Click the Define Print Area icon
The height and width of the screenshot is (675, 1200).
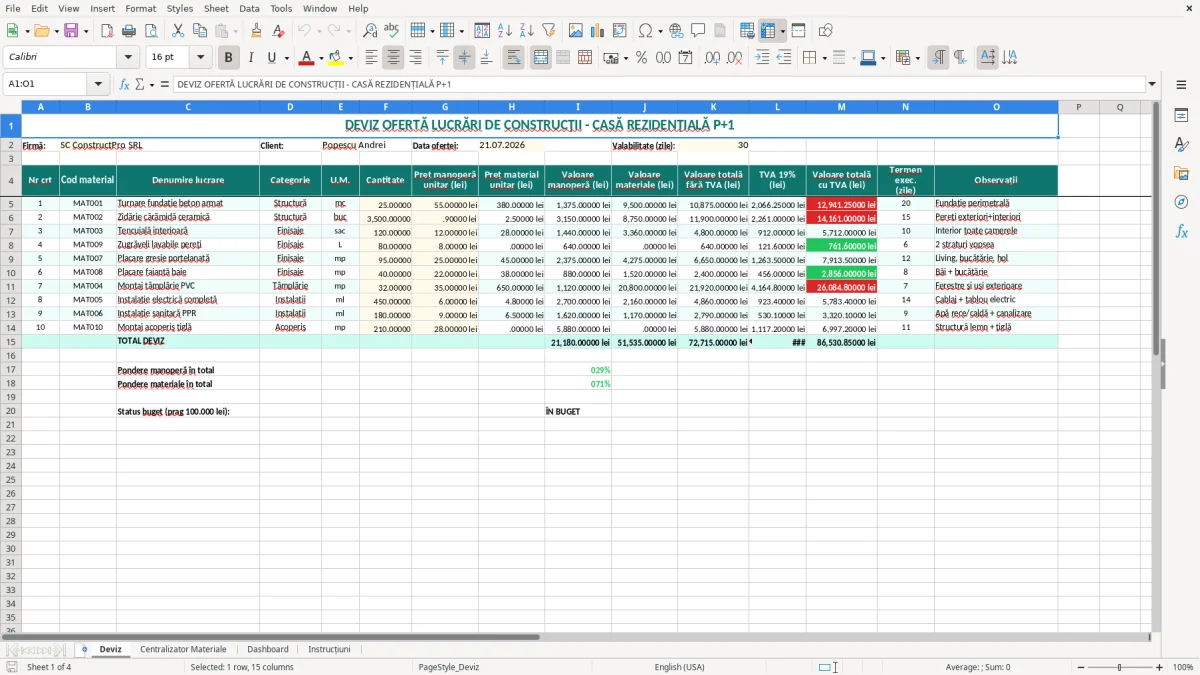[x=748, y=31]
